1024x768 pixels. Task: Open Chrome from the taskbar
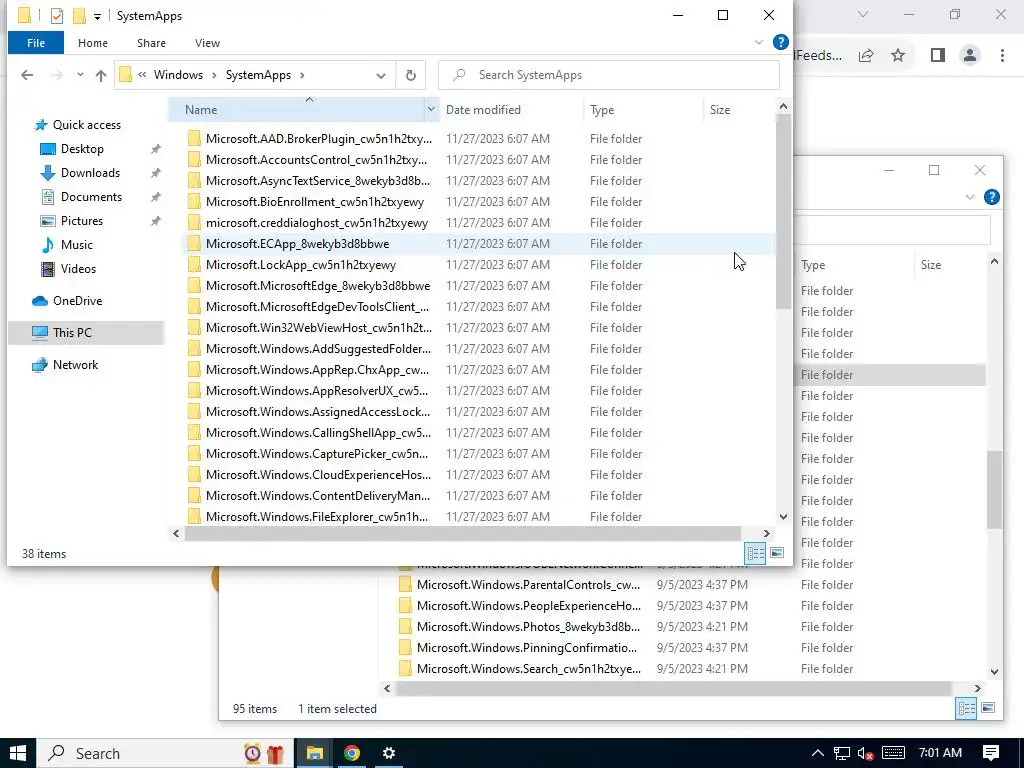(x=352, y=753)
